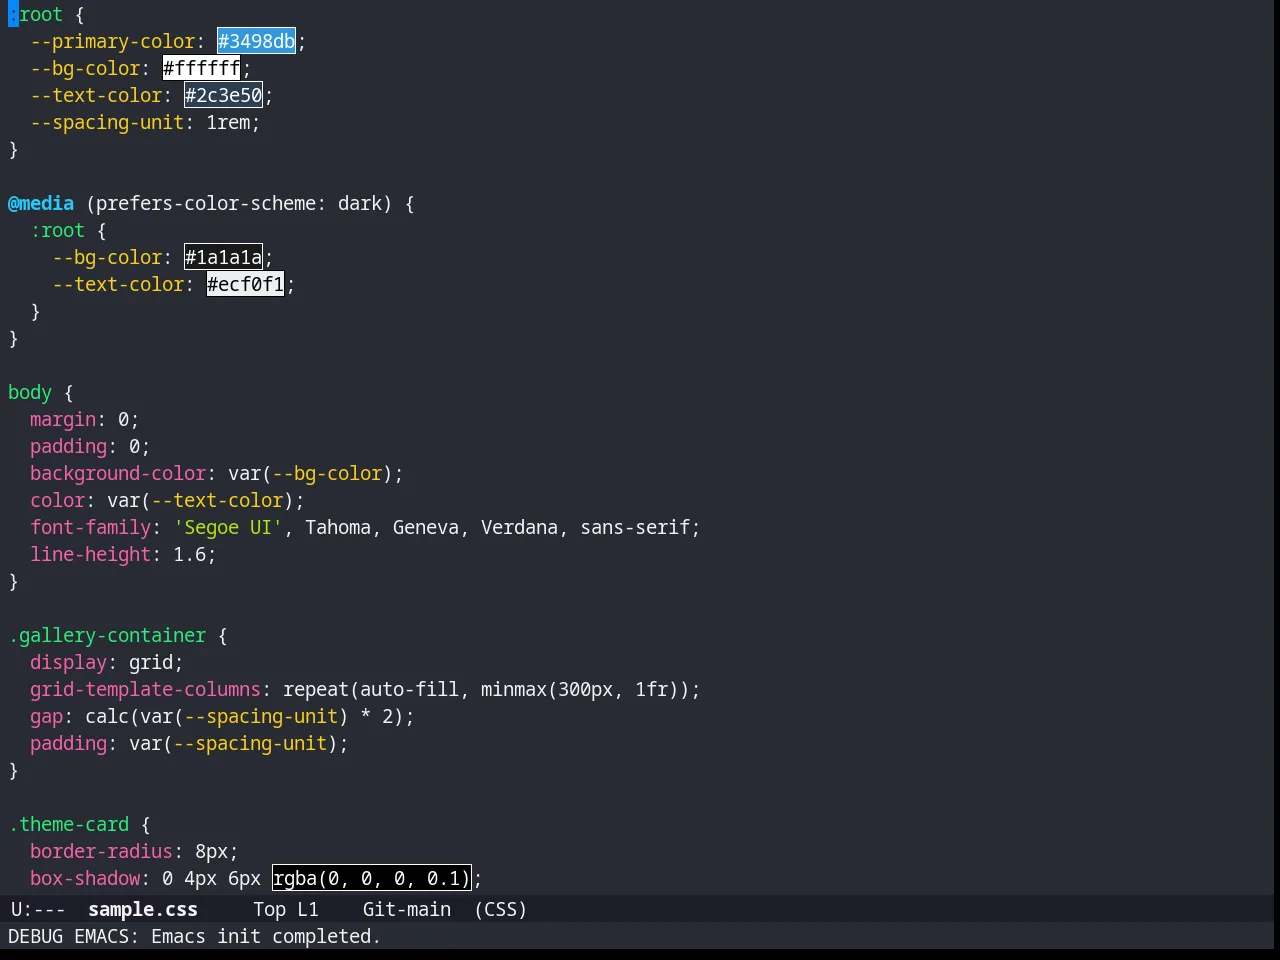Click the line-height property

90,554
